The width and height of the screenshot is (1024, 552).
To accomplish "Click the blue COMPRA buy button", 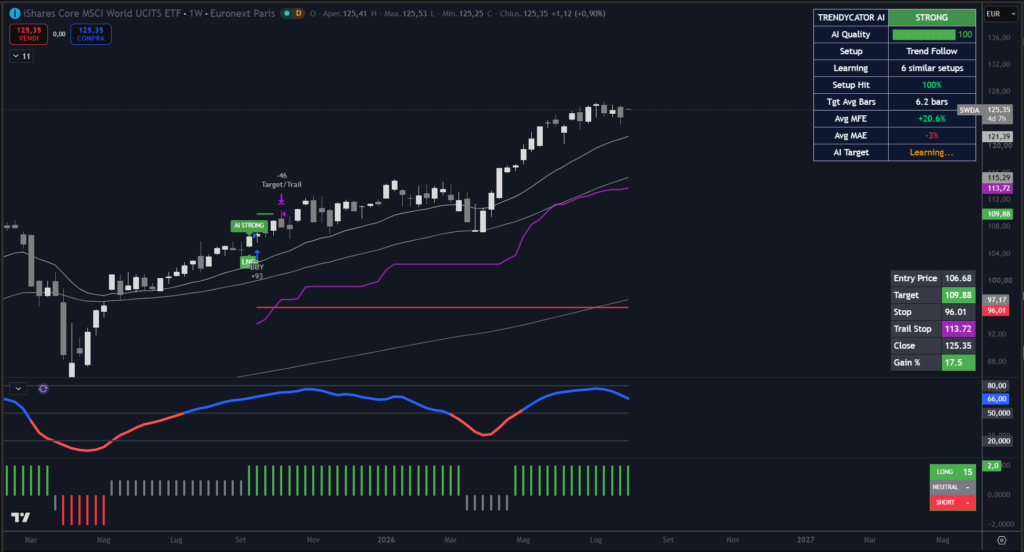I will click(x=91, y=34).
